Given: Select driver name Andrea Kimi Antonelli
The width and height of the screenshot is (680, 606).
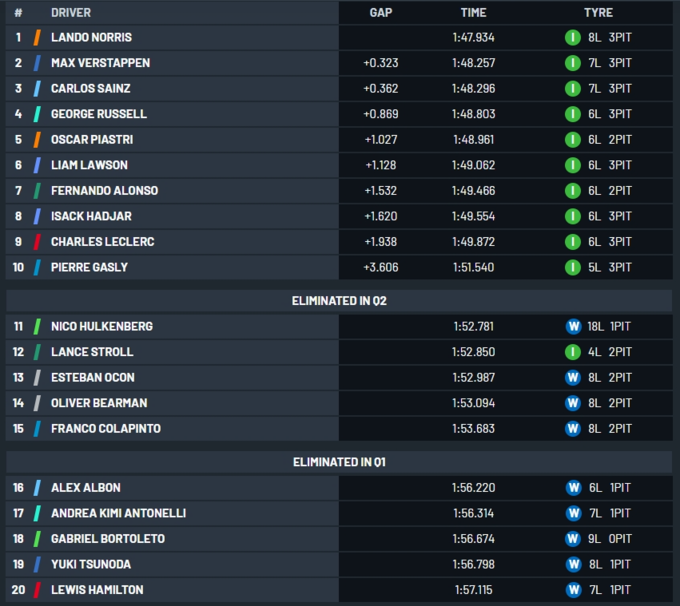Looking at the screenshot, I should (x=118, y=513).
